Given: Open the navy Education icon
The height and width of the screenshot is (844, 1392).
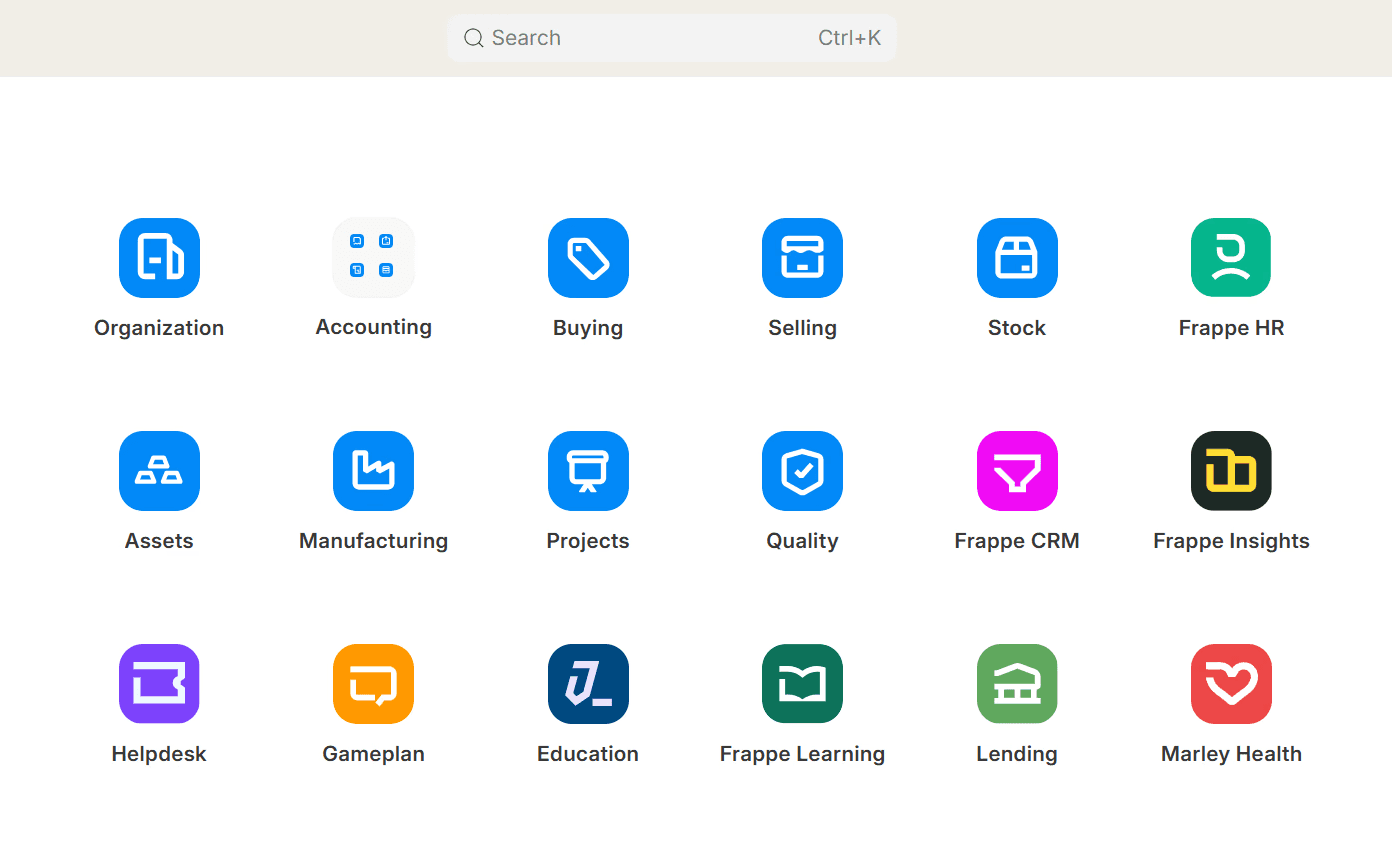Looking at the screenshot, I should (x=588, y=684).
